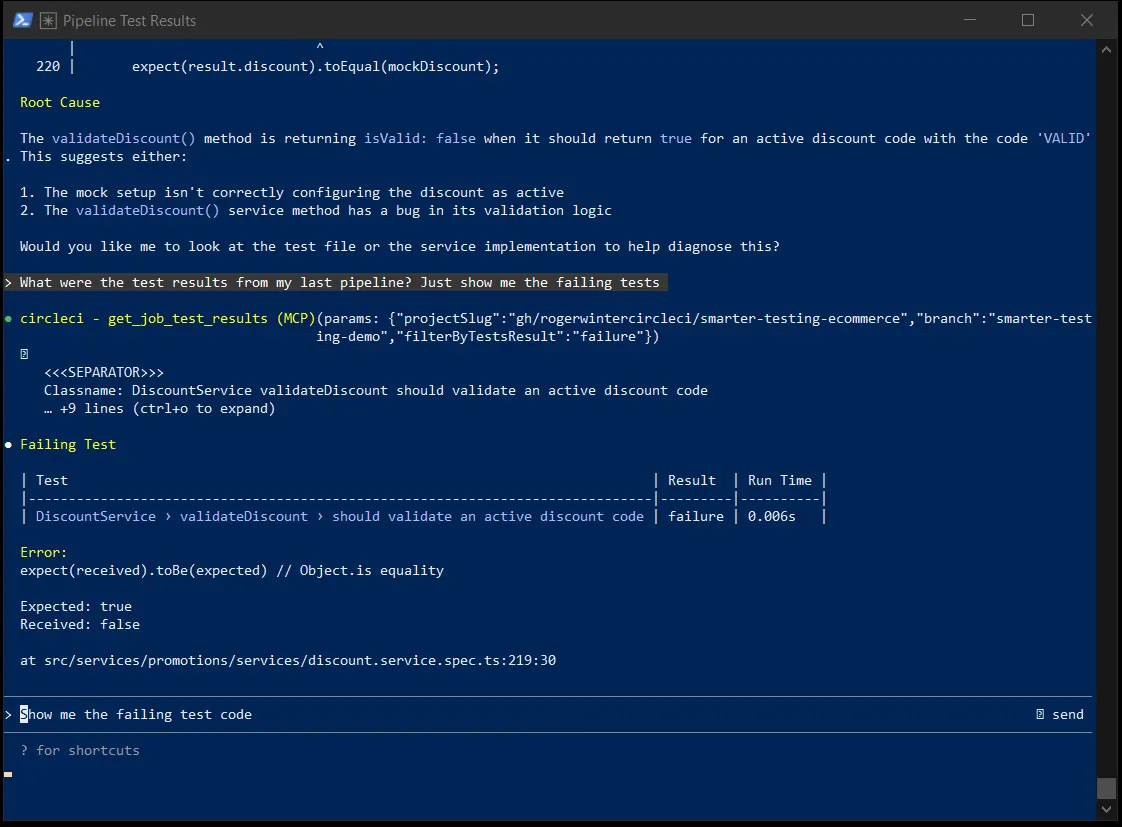Click the 'send' label in input box
Viewport: 1122px width, 827px height.
point(1068,714)
